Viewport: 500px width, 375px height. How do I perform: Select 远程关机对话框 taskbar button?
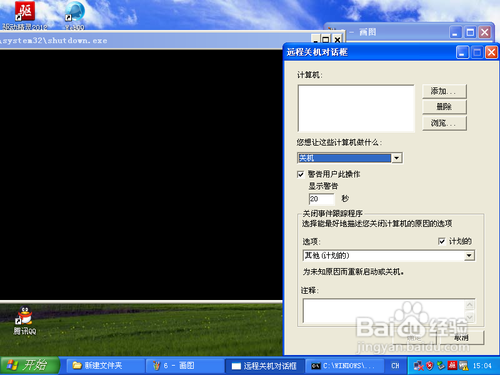265,366
